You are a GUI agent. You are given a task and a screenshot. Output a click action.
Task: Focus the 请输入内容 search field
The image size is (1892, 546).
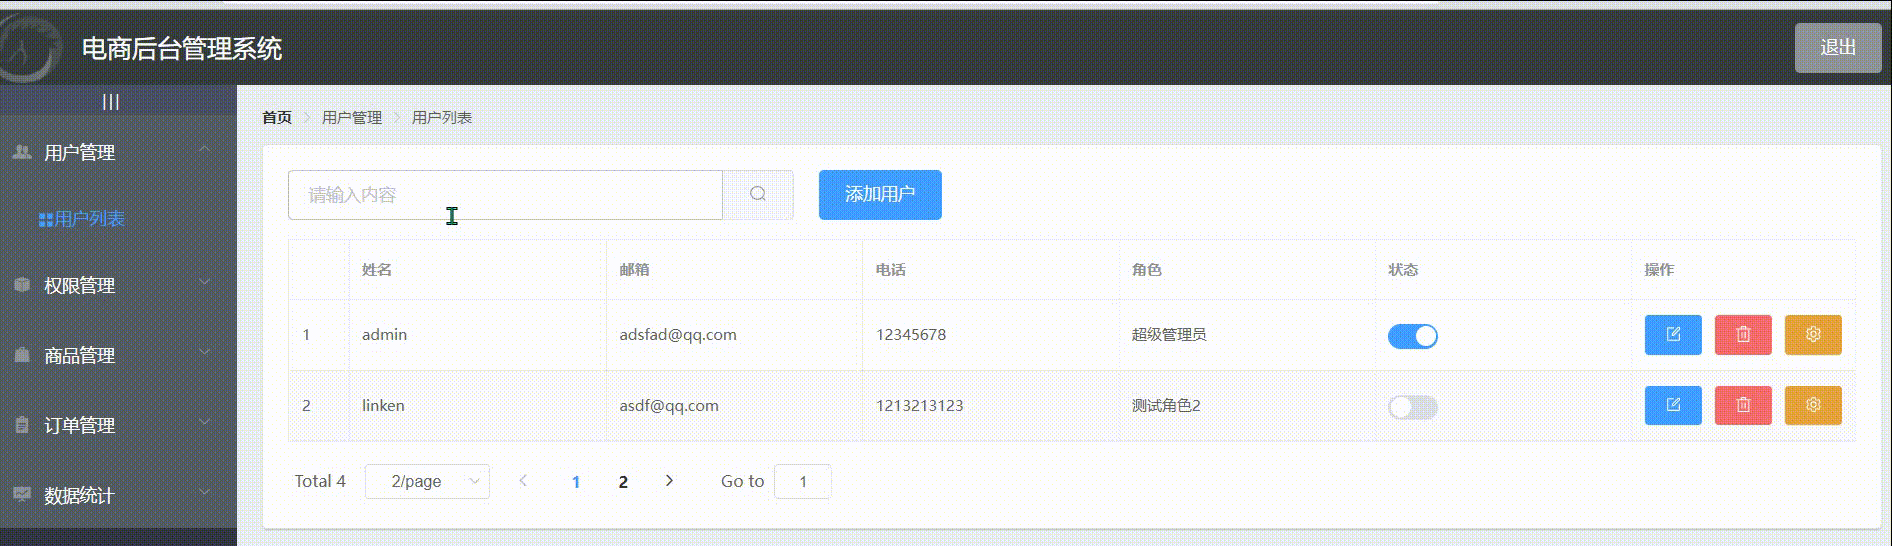[x=505, y=194]
